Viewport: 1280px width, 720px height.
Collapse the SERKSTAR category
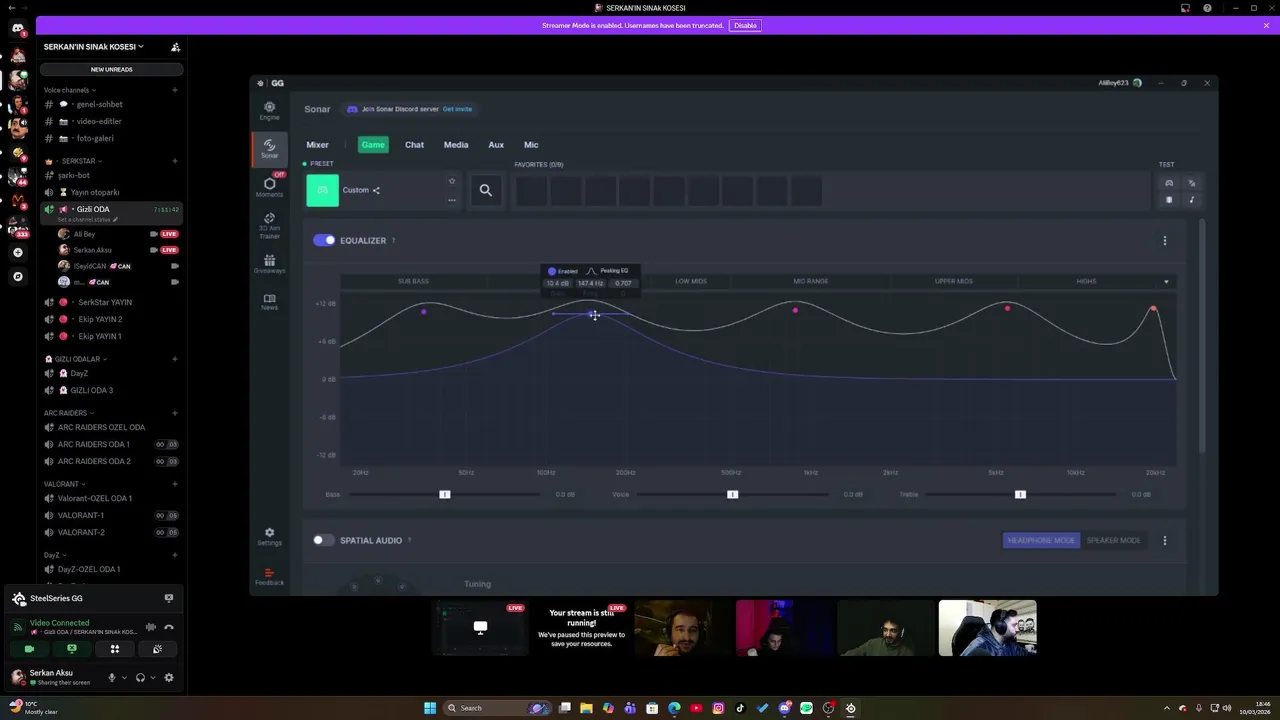pyautogui.click(x=80, y=161)
